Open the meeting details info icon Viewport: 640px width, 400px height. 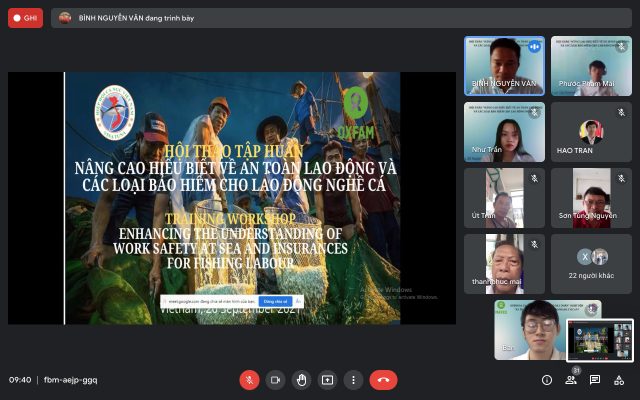click(x=547, y=380)
